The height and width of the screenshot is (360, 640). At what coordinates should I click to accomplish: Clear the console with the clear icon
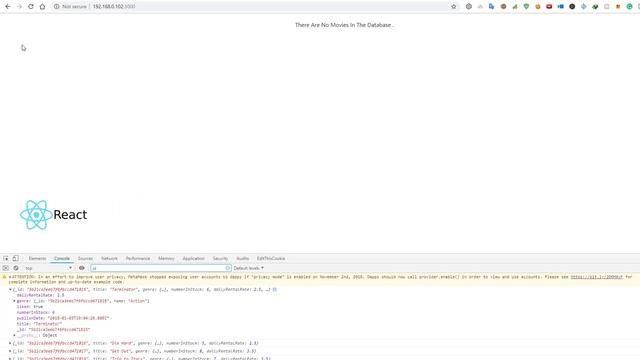[16, 268]
